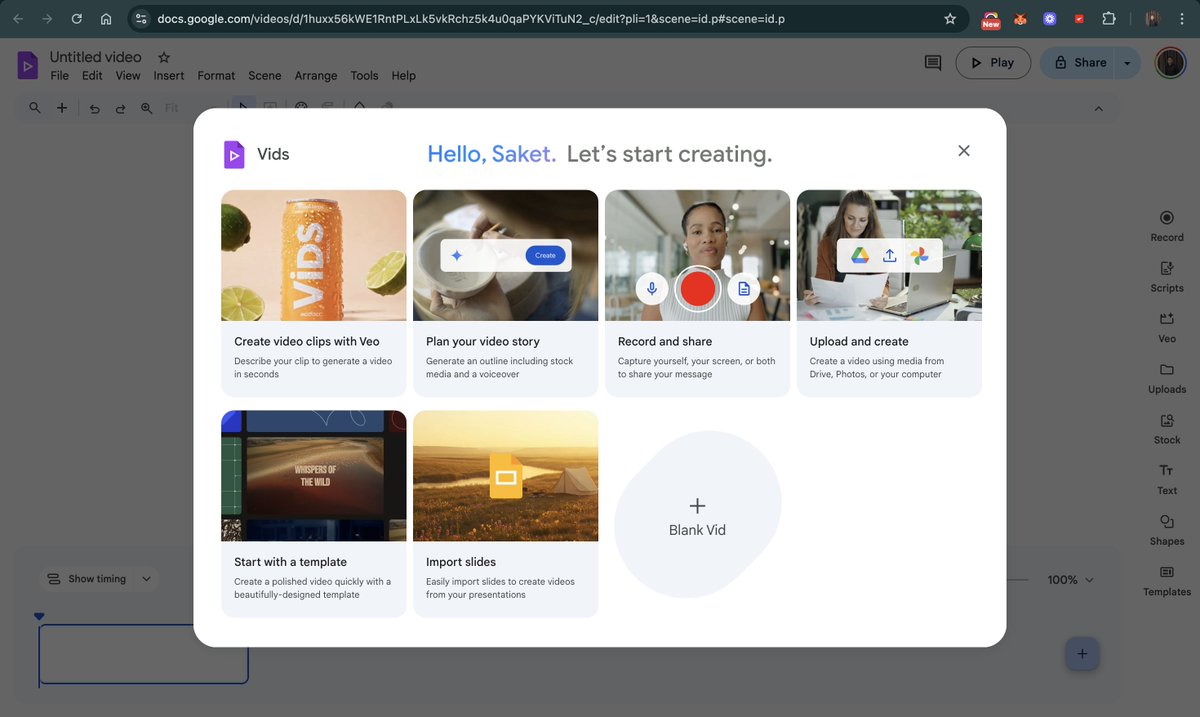Click the Untitled video title field
Screen dimensions: 1200x717
tap(96, 57)
